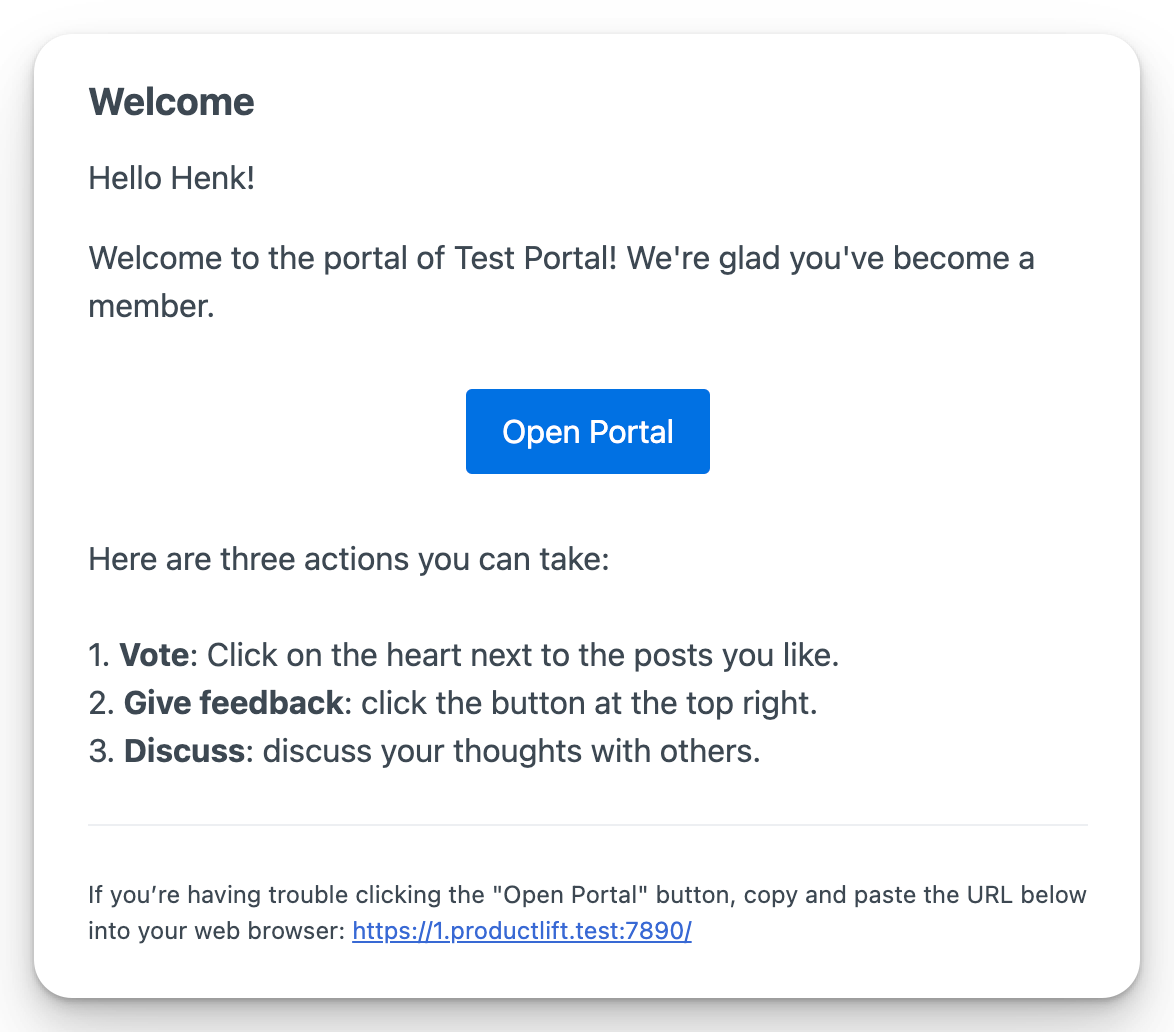Click the bold Welcome heading
This screenshot has width=1174, height=1032.
[171, 102]
